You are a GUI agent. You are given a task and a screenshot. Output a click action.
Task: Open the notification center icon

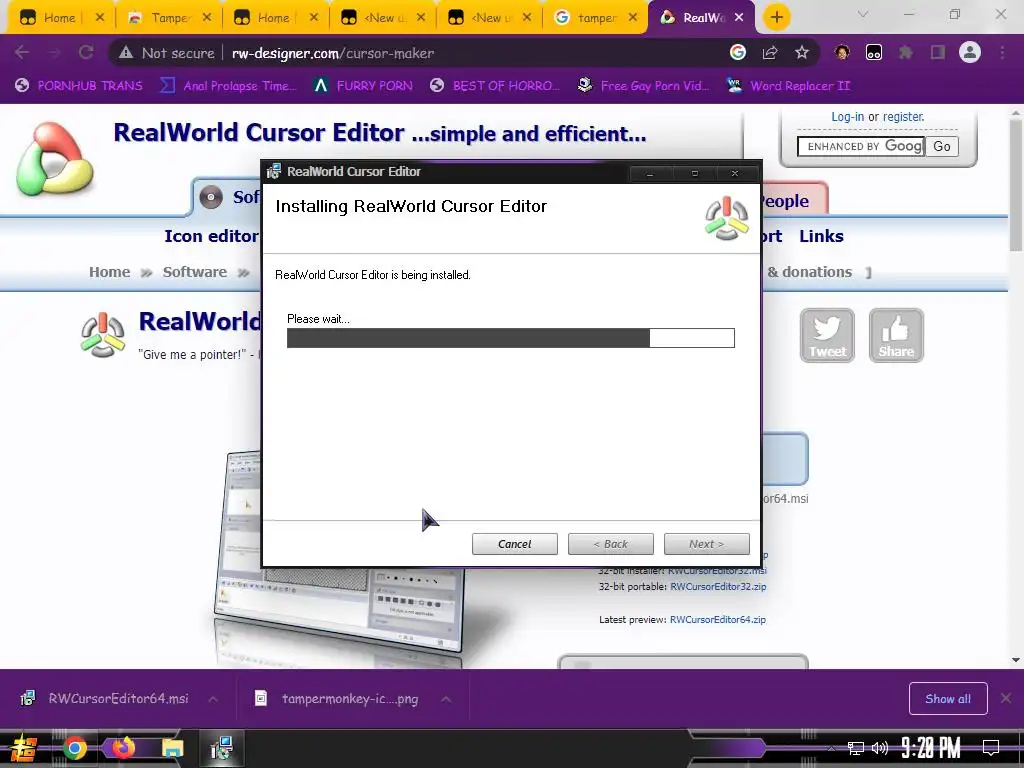coord(991,748)
